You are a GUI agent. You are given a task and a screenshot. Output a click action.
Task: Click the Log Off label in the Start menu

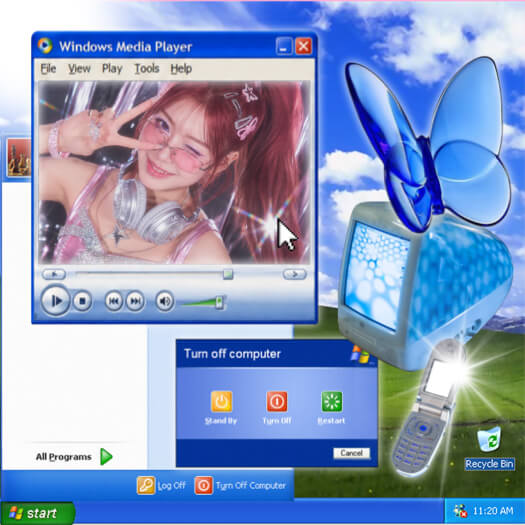click(171, 485)
